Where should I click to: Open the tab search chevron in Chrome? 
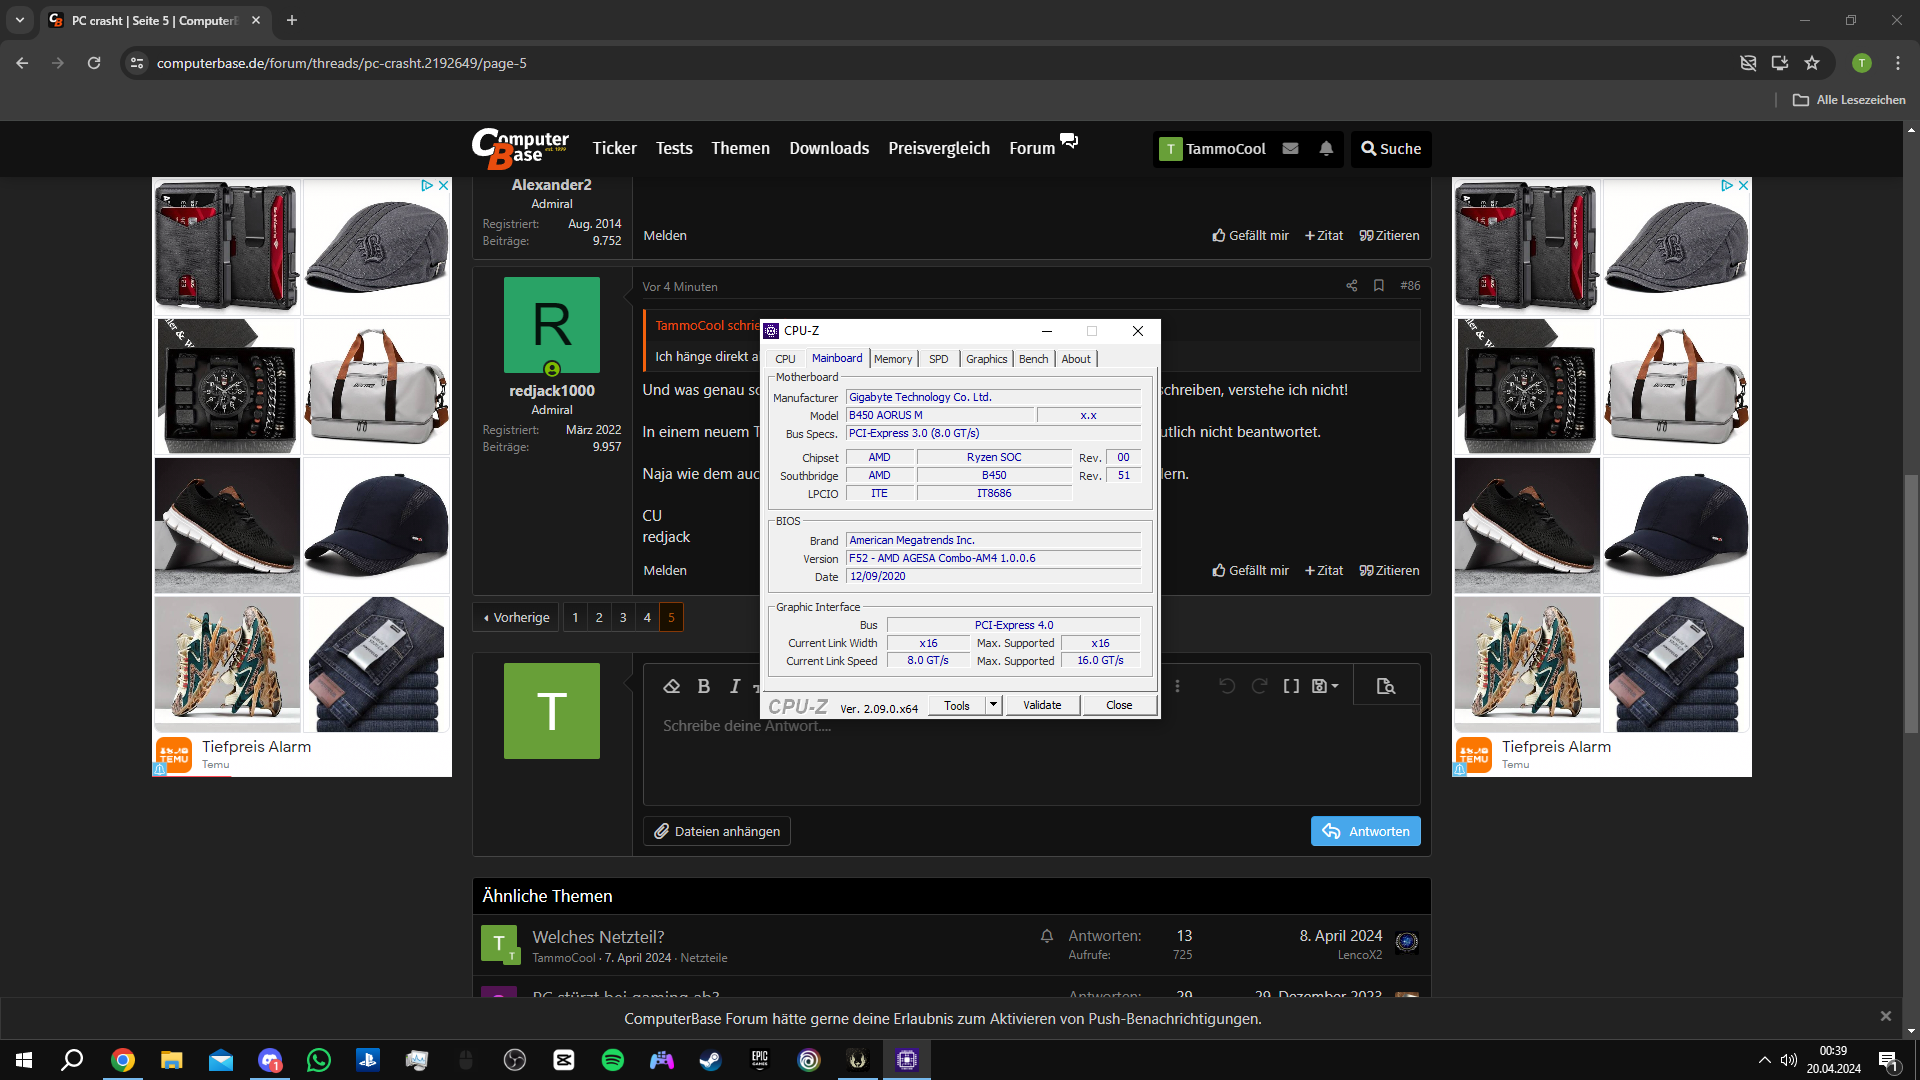19,20
